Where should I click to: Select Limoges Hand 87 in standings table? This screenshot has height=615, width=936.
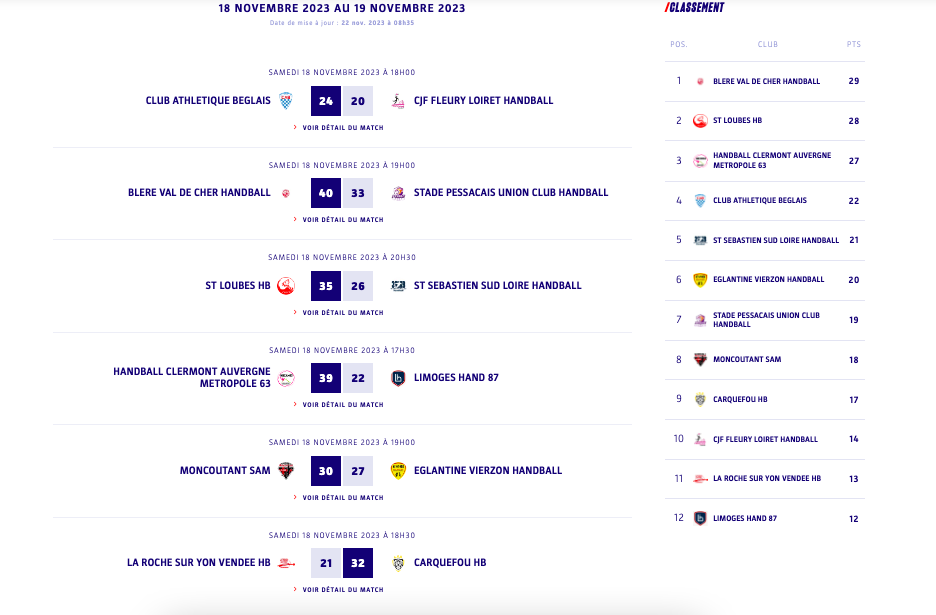744,518
